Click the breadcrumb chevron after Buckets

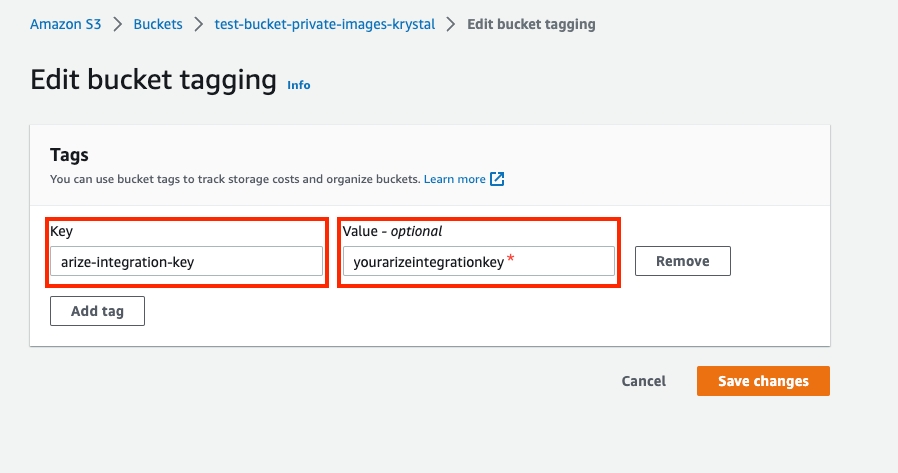199,24
